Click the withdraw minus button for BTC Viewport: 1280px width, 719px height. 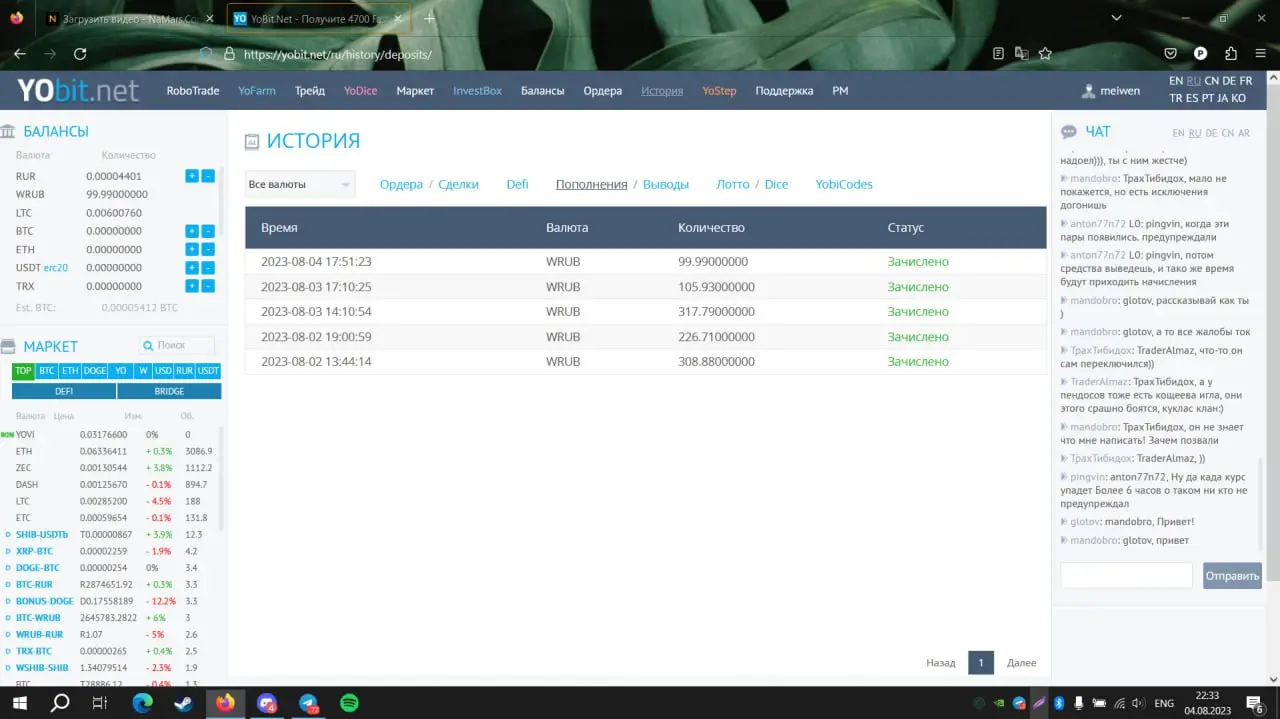pyautogui.click(x=208, y=231)
